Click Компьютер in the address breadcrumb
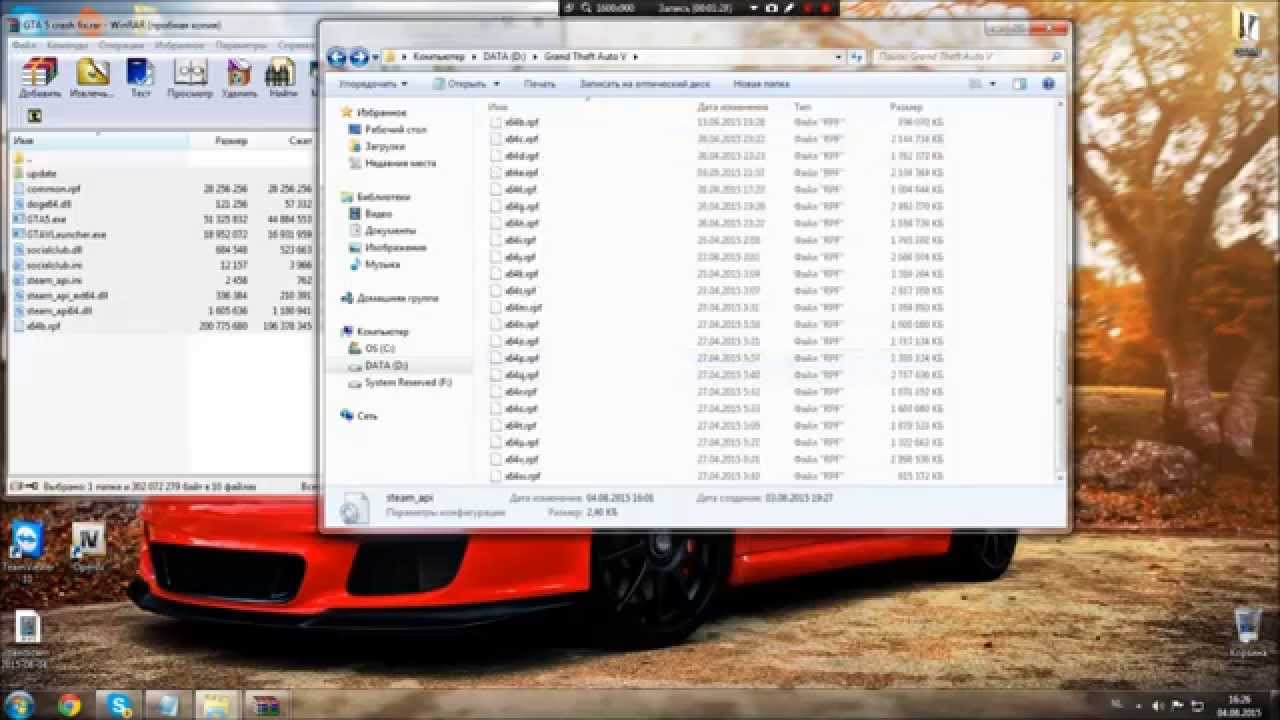1280x720 pixels. pyautogui.click(x=440, y=57)
